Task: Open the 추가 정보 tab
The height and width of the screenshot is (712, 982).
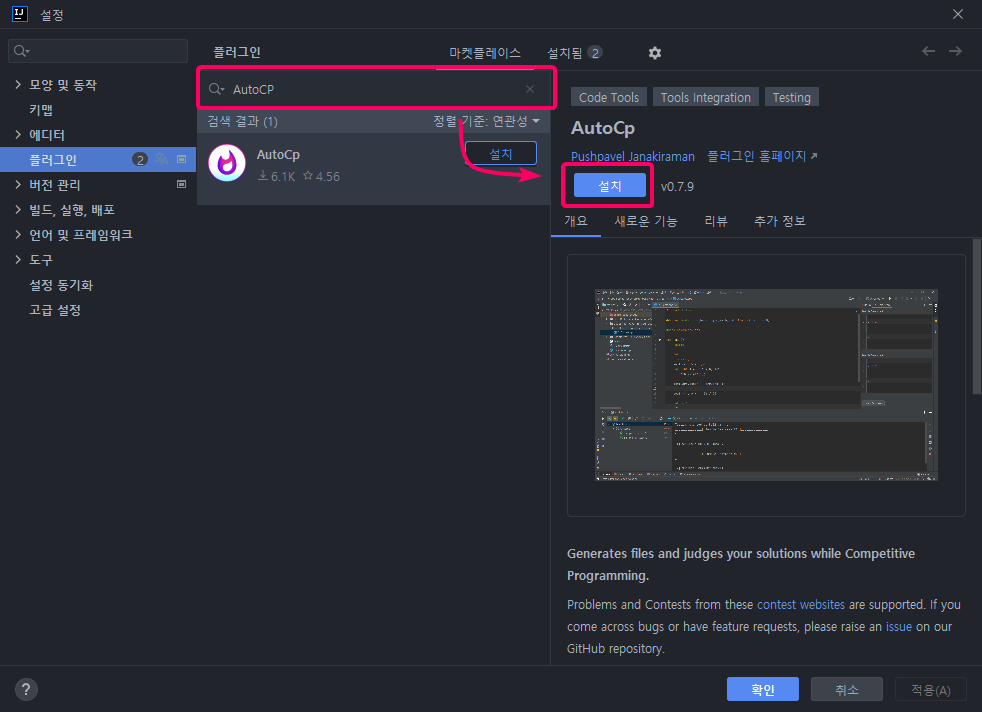Action: coord(779,220)
